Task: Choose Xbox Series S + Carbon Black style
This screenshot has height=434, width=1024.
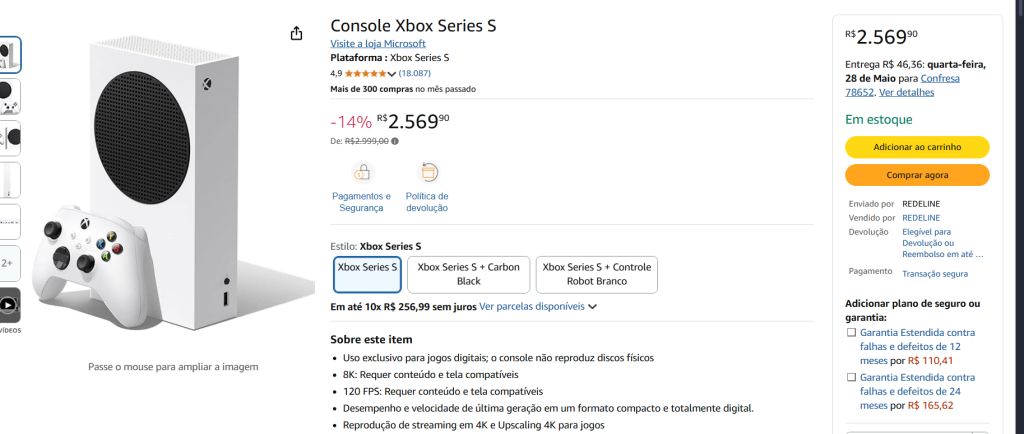Action: click(469, 274)
